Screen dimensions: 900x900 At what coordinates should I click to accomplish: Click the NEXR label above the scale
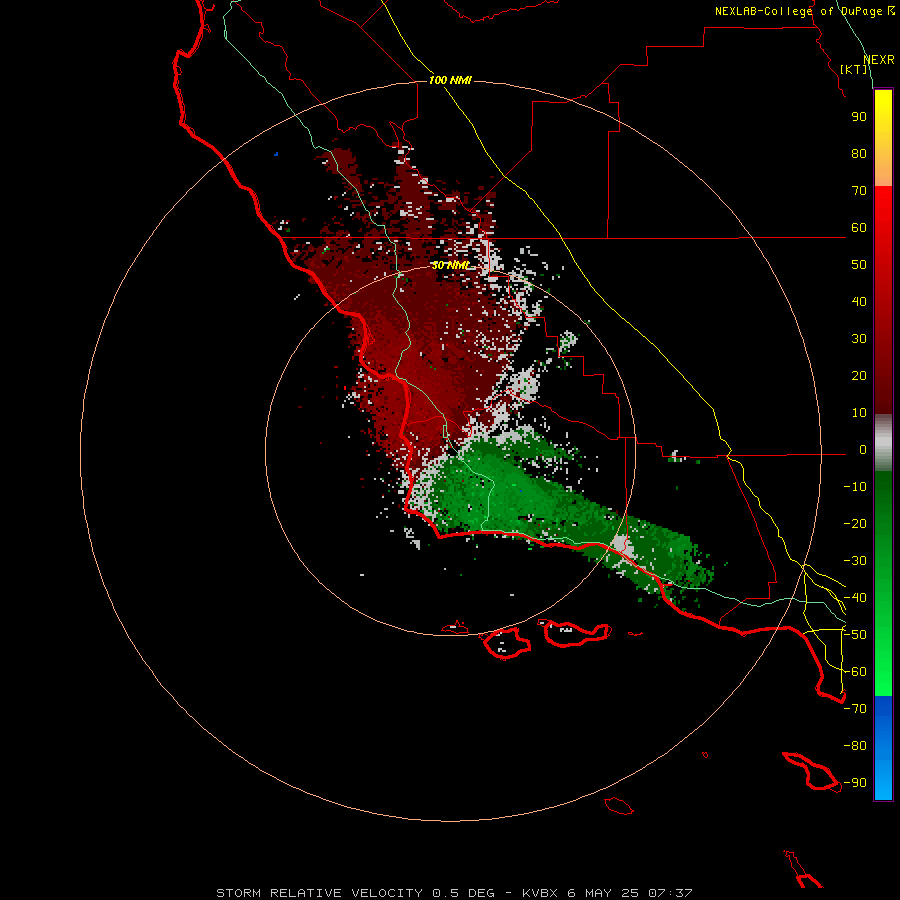pos(879,60)
